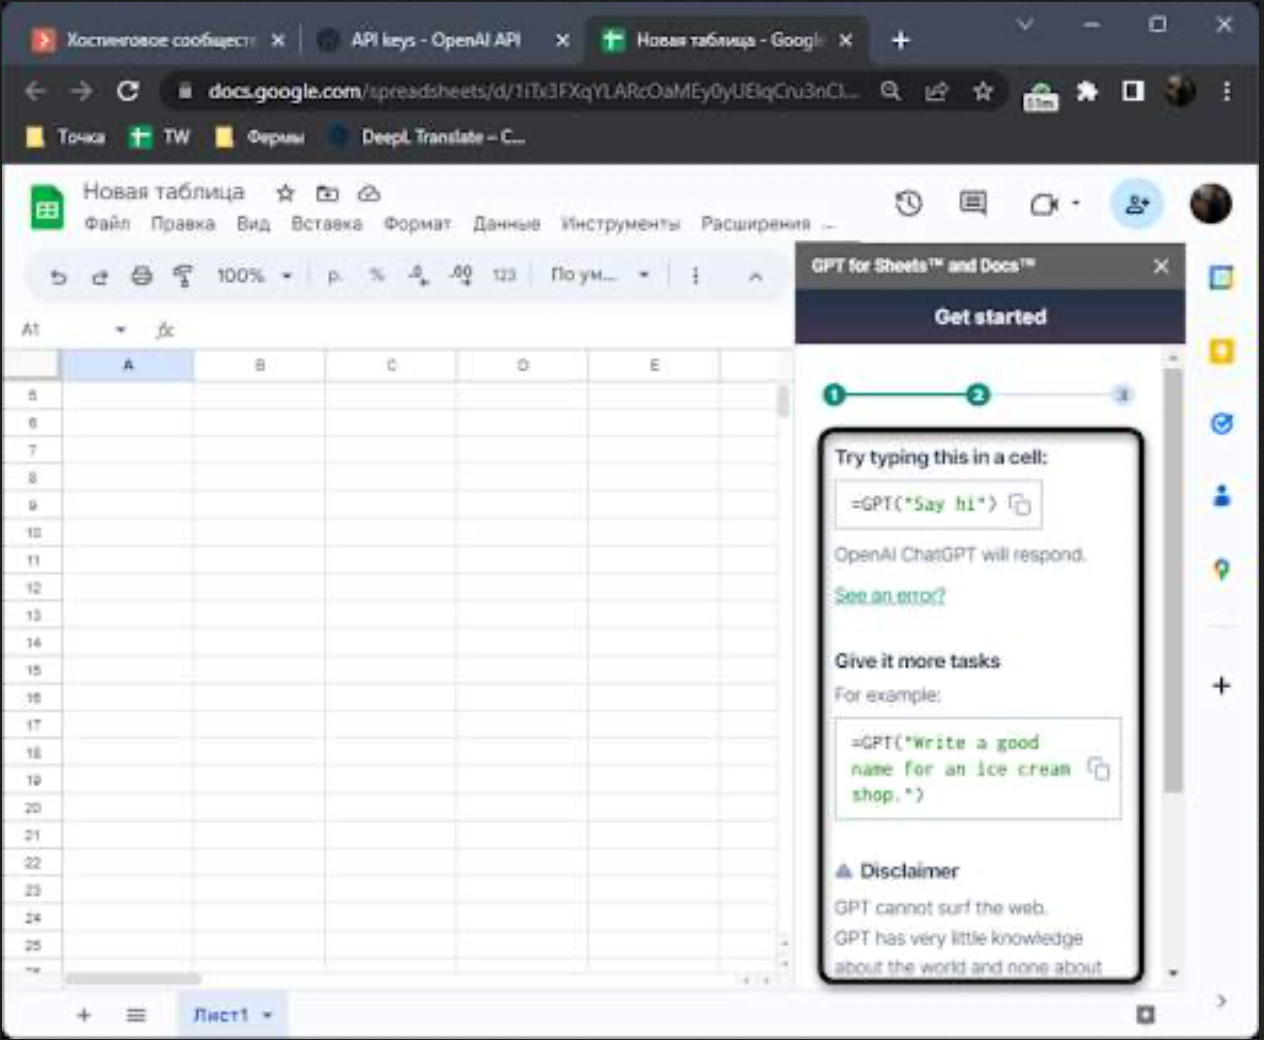Open the Данные menu

coord(506,223)
